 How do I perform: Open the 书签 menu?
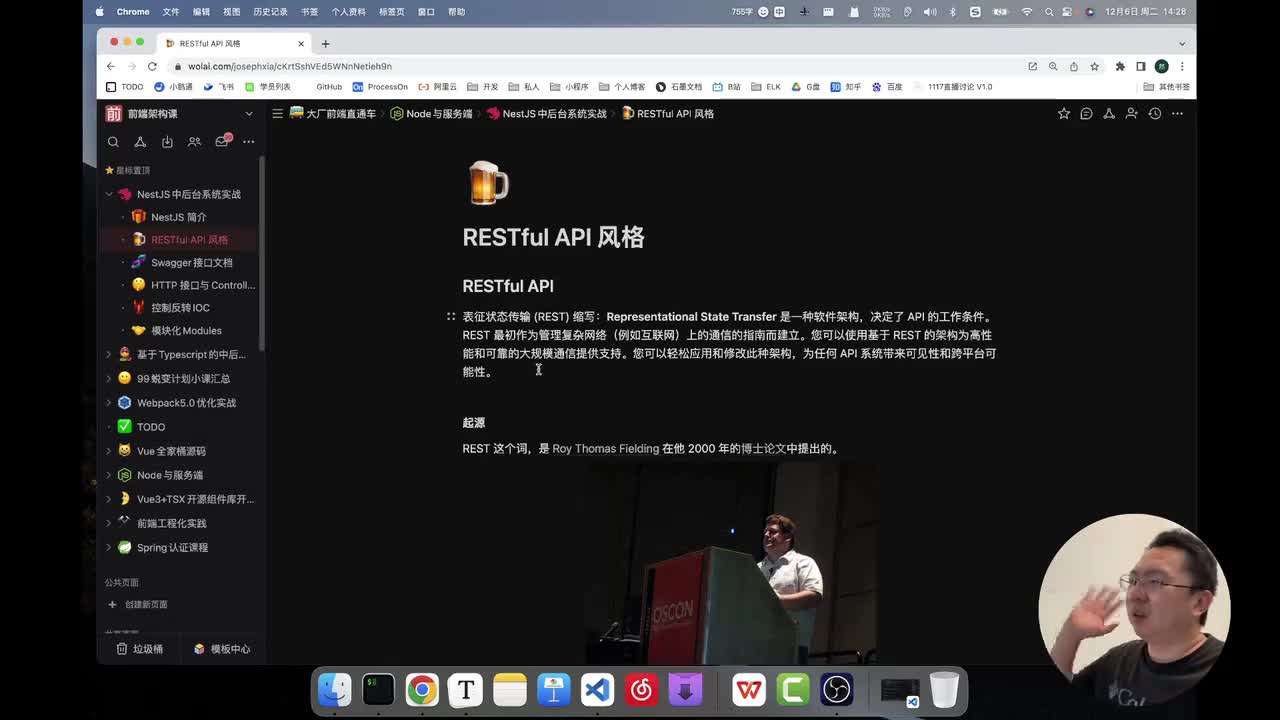pos(309,12)
